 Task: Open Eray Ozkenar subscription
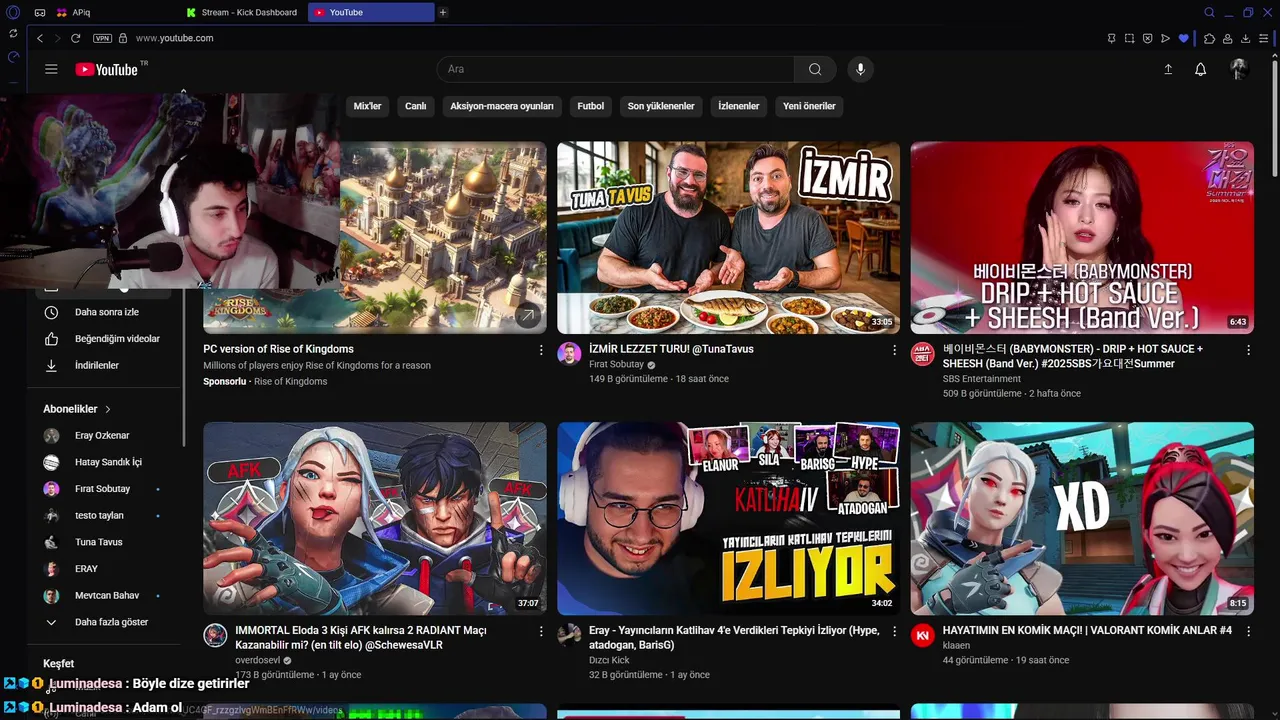click(x=106, y=436)
